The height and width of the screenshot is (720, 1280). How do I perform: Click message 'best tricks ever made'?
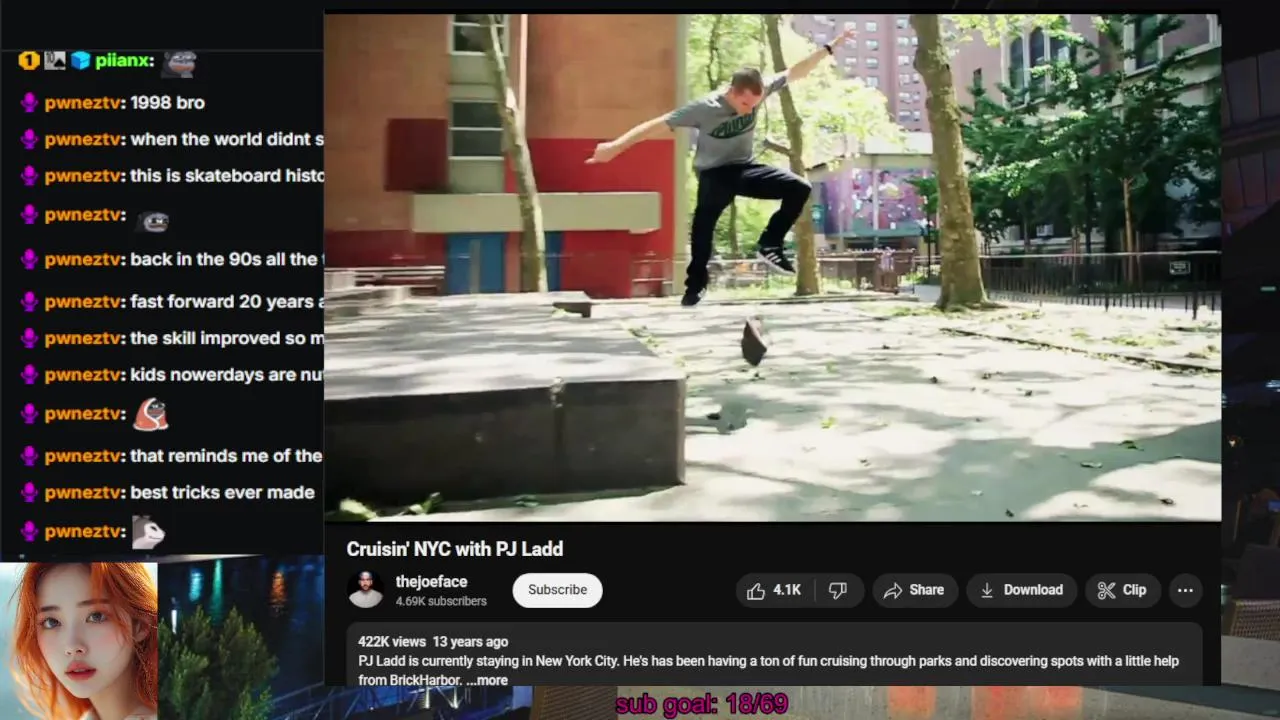point(222,493)
